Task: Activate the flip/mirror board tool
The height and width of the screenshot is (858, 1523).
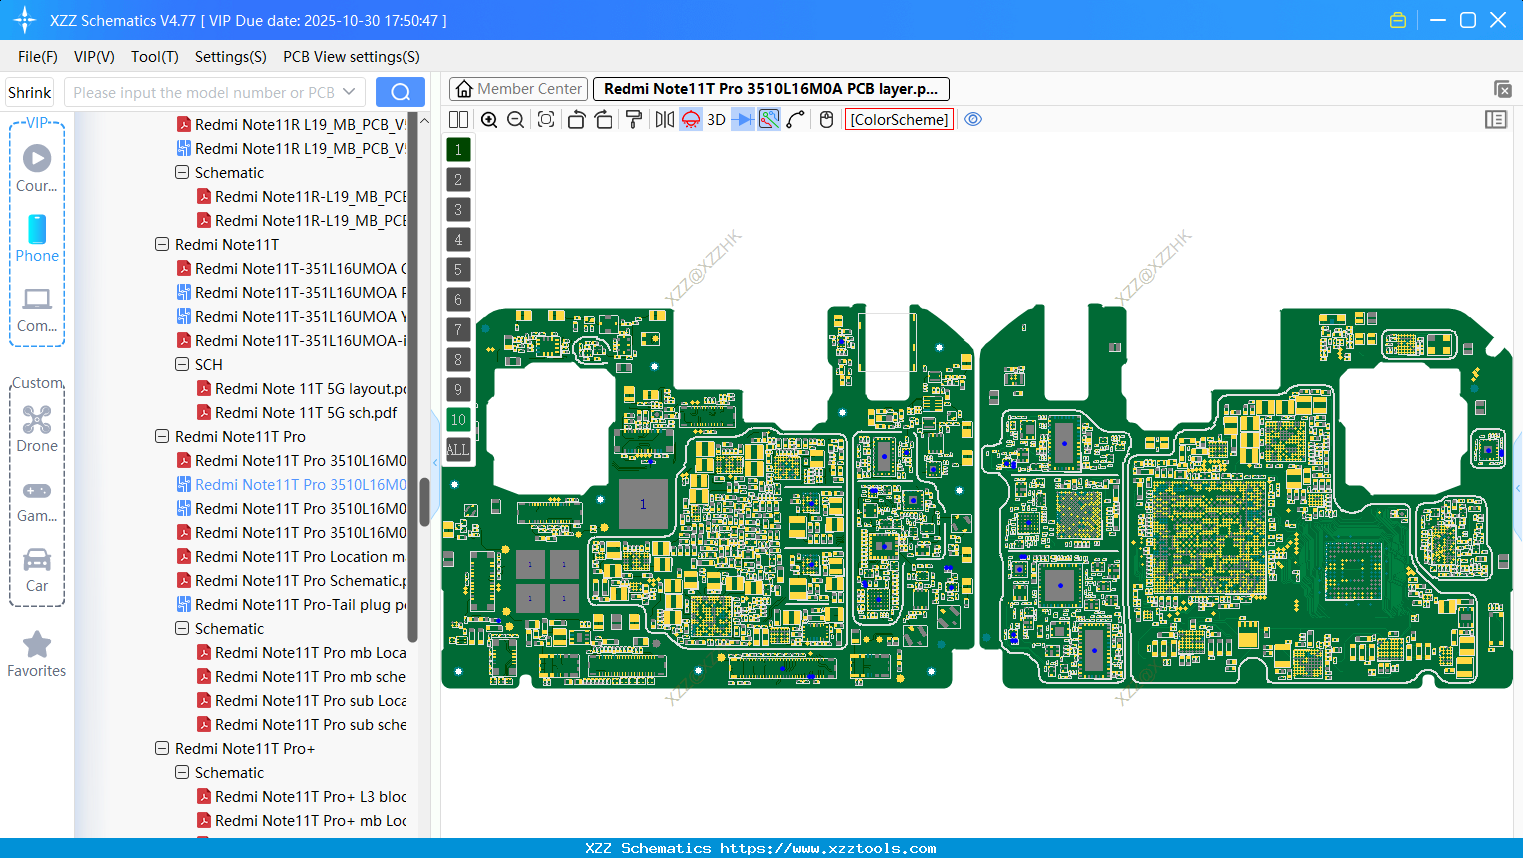Action: point(663,119)
